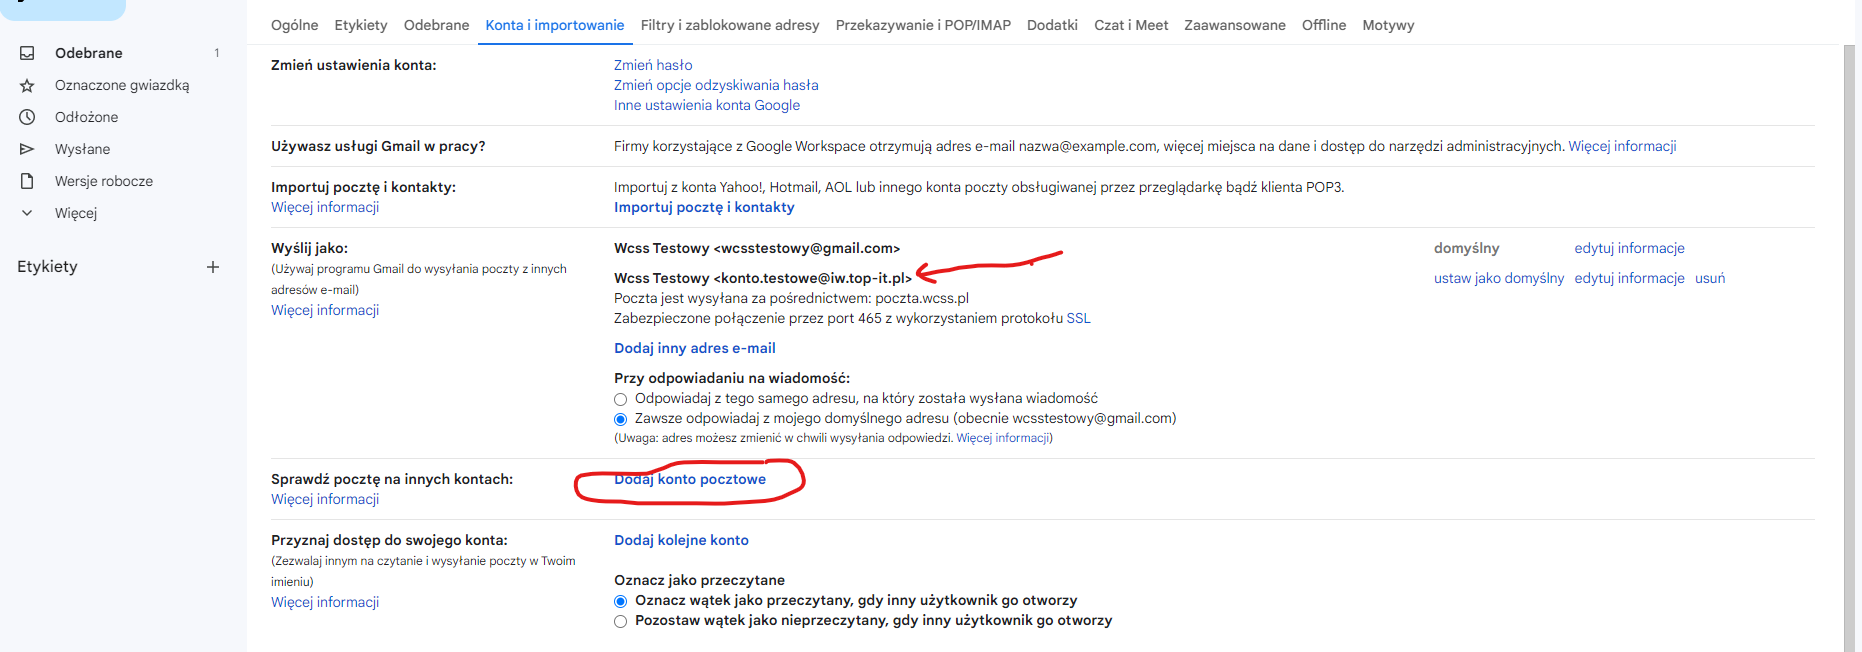Open the Przekazywanie i POP/IMAP tab

[x=923, y=25]
